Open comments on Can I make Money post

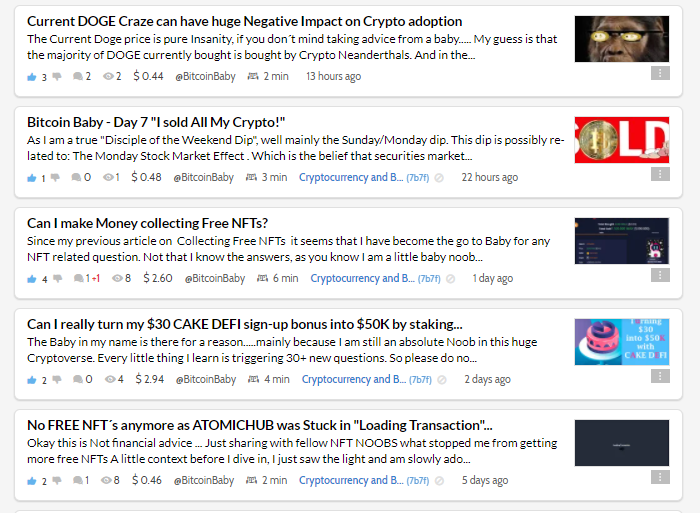pyautogui.click(x=79, y=279)
